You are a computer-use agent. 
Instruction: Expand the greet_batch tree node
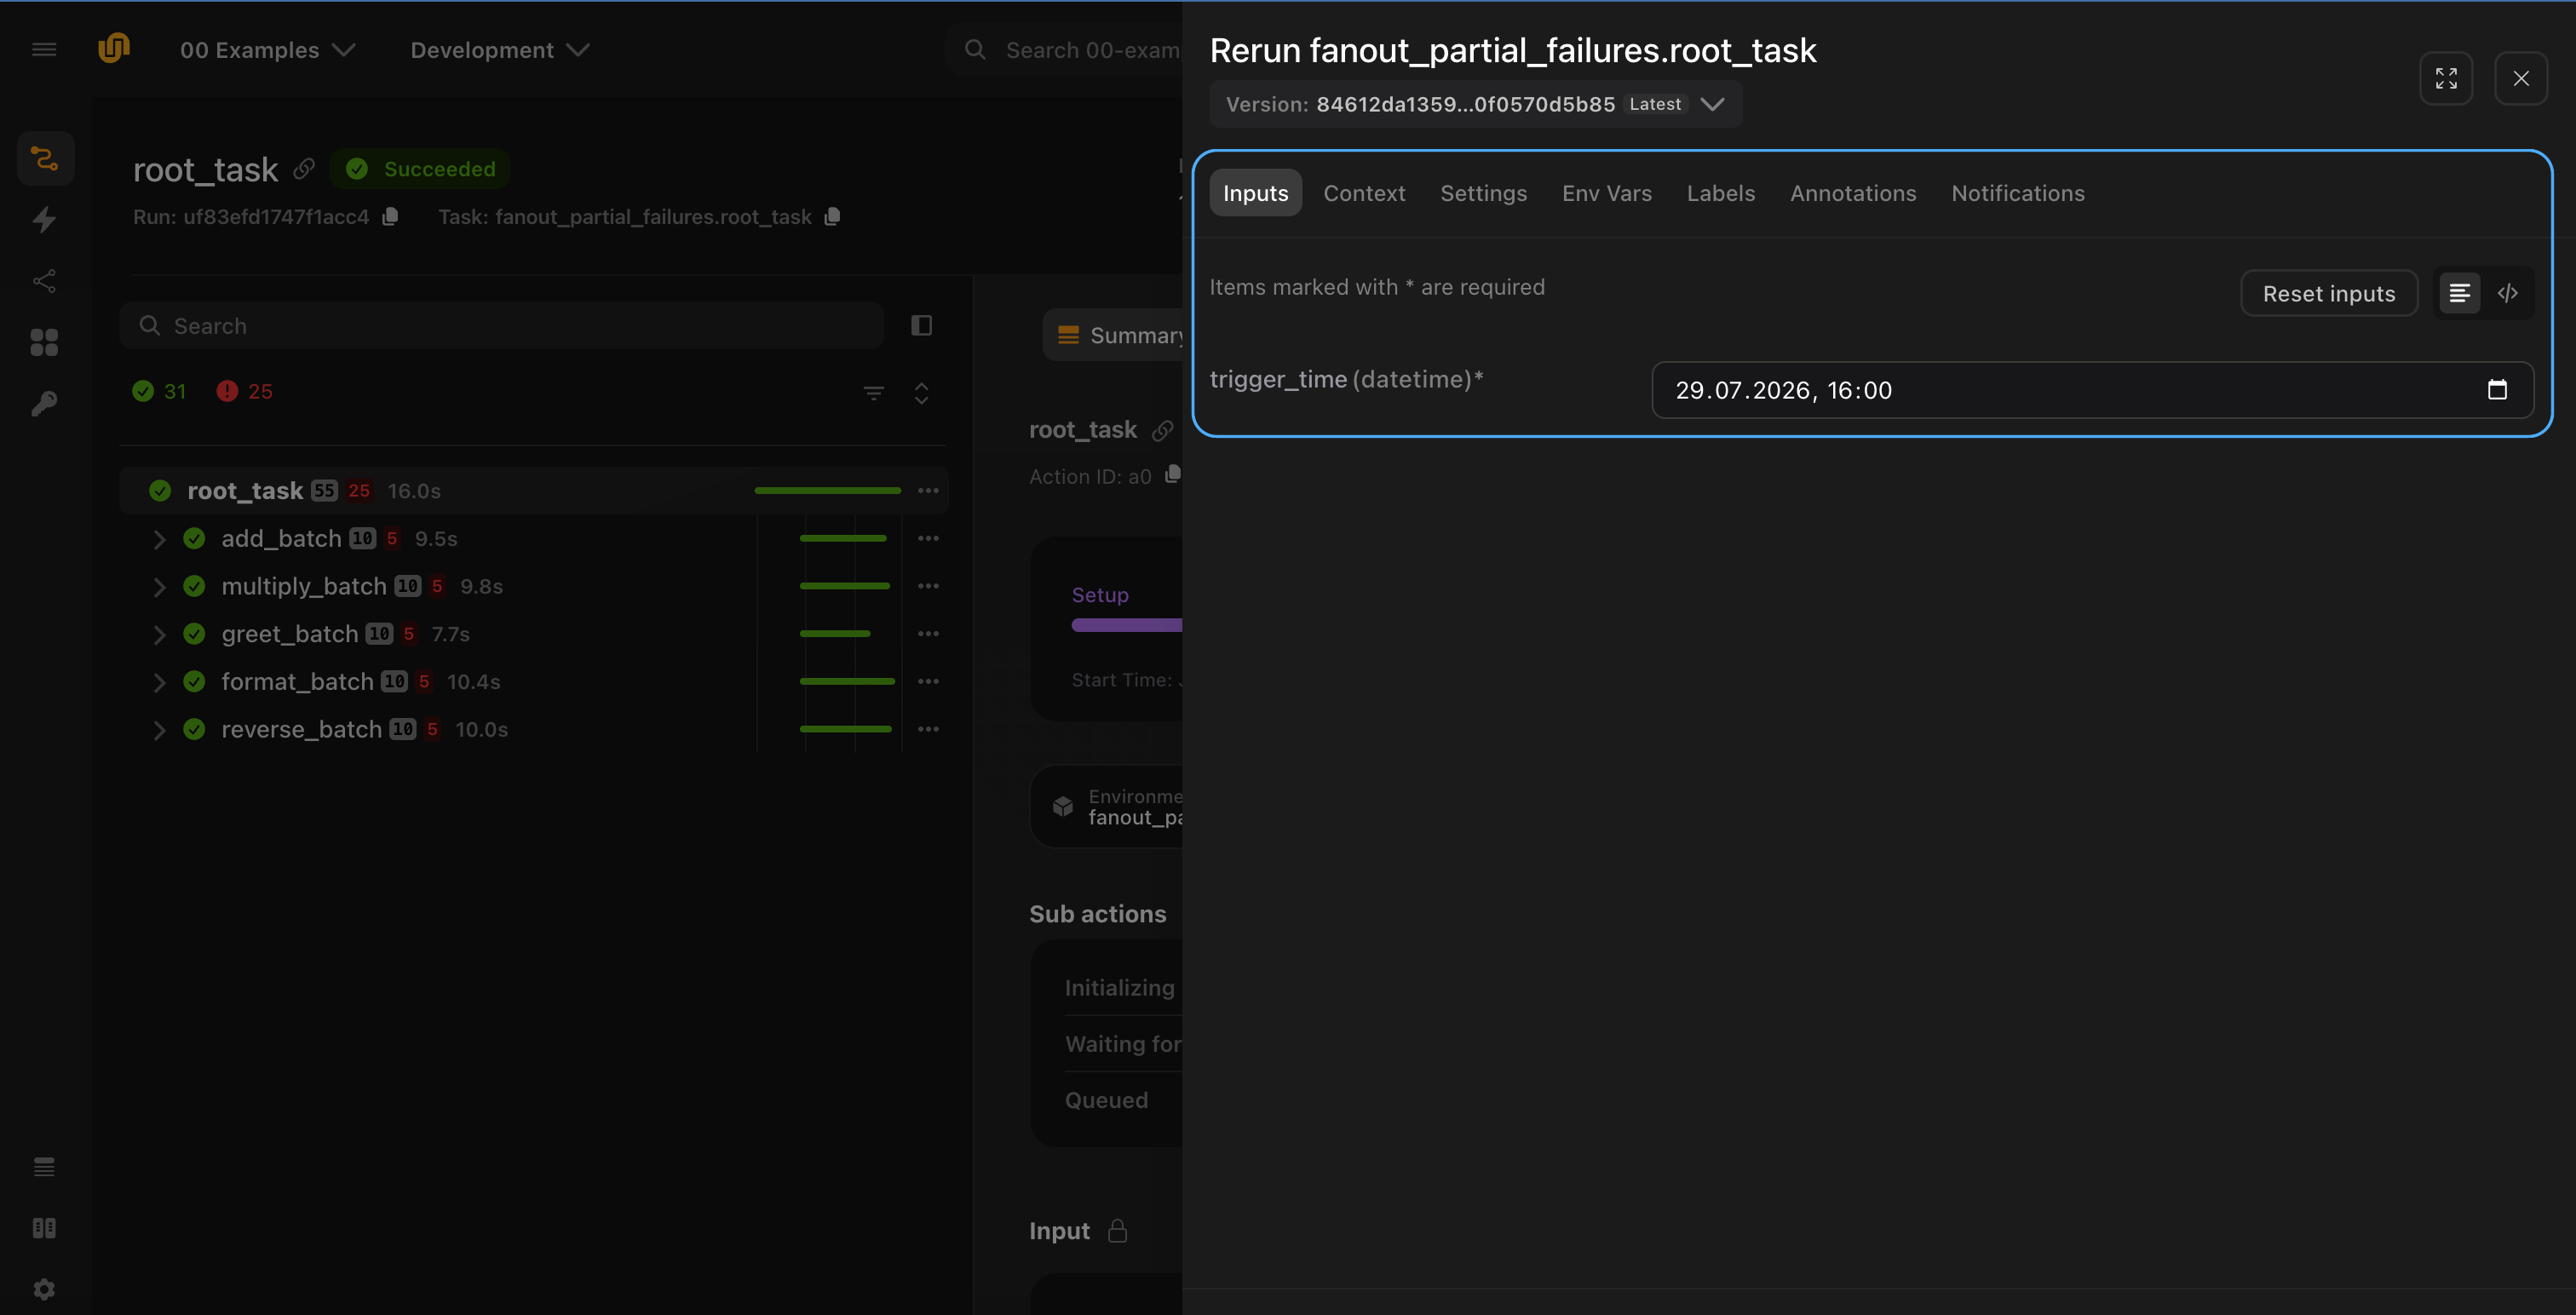[159, 634]
